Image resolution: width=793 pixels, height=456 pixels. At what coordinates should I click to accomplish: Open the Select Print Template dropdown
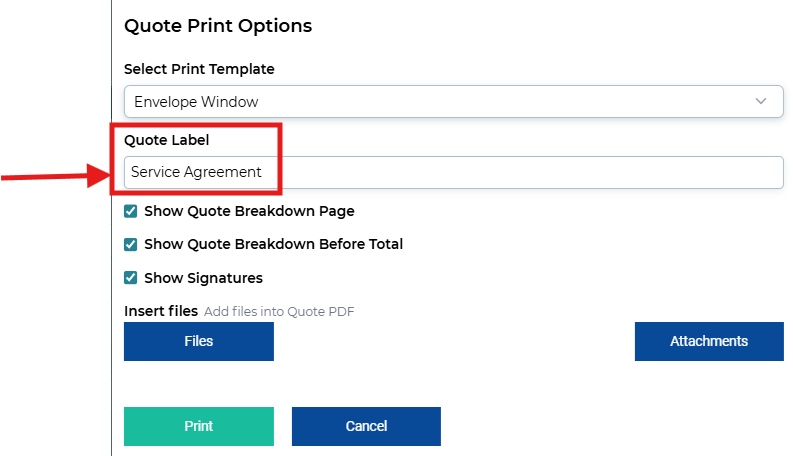pyautogui.click(x=454, y=102)
